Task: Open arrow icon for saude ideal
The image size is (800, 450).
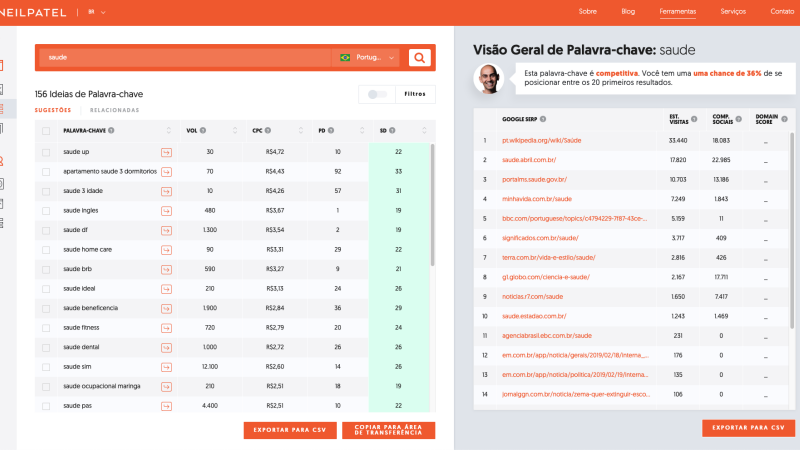Action: click(166, 289)
